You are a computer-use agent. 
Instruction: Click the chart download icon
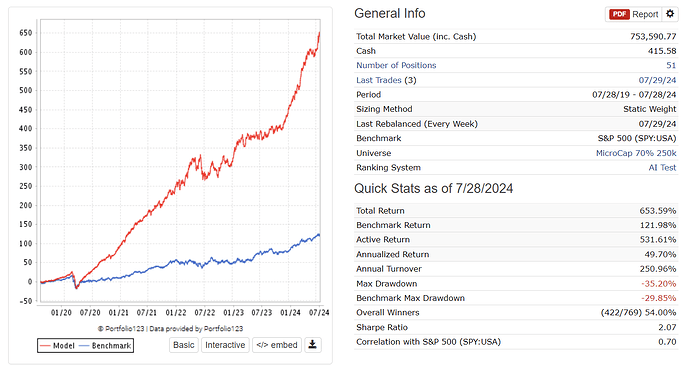[x=312, y=345]
